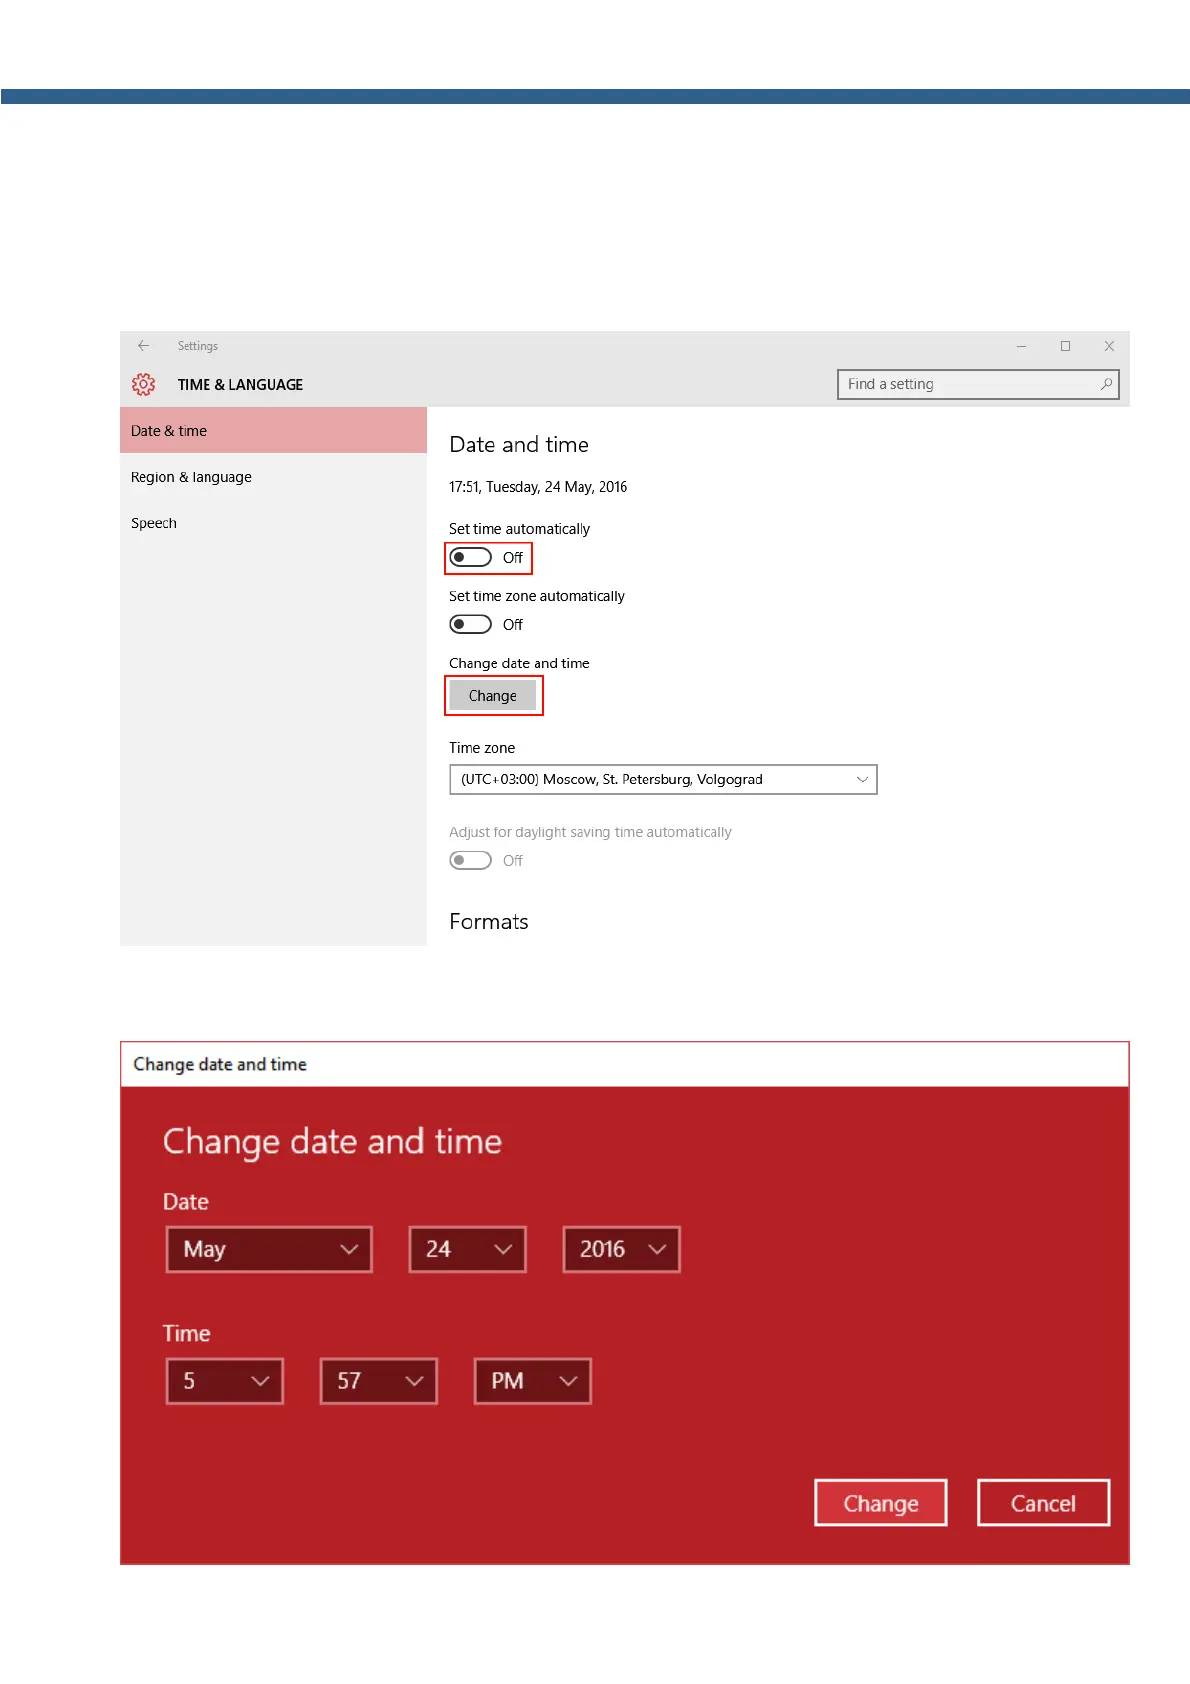Maximize the Settings window
Image resolution: width=1190 pixels, height=1684 pixels.
1065,346
